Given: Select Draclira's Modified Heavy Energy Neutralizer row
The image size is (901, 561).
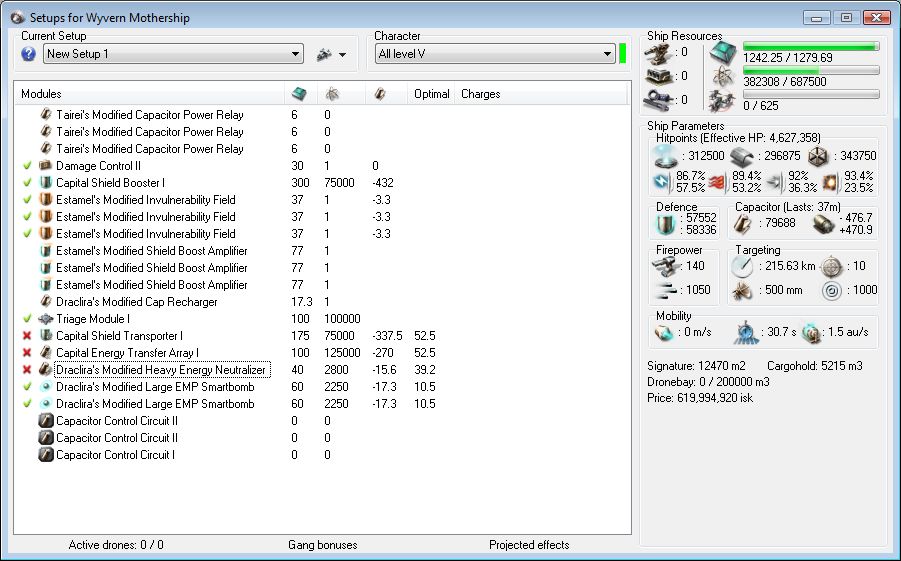Looking at the screenshot, I should click(x=162, y=370).
